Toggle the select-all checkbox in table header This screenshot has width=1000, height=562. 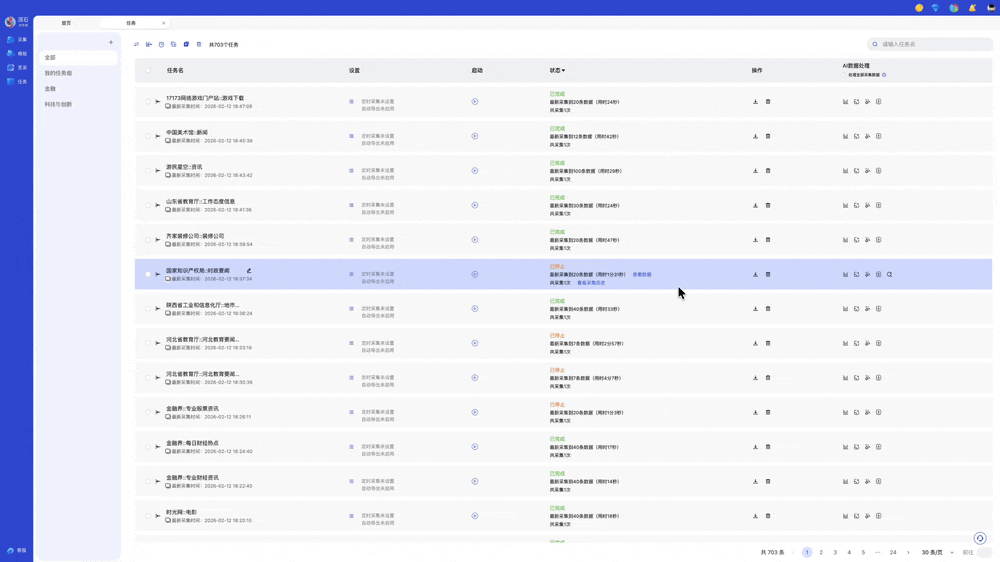(148, 71)
